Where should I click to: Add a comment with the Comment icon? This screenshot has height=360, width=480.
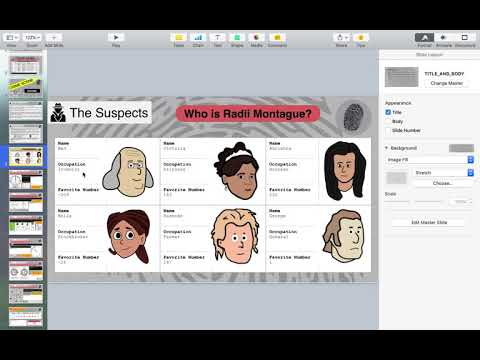[x=277, y=38]
